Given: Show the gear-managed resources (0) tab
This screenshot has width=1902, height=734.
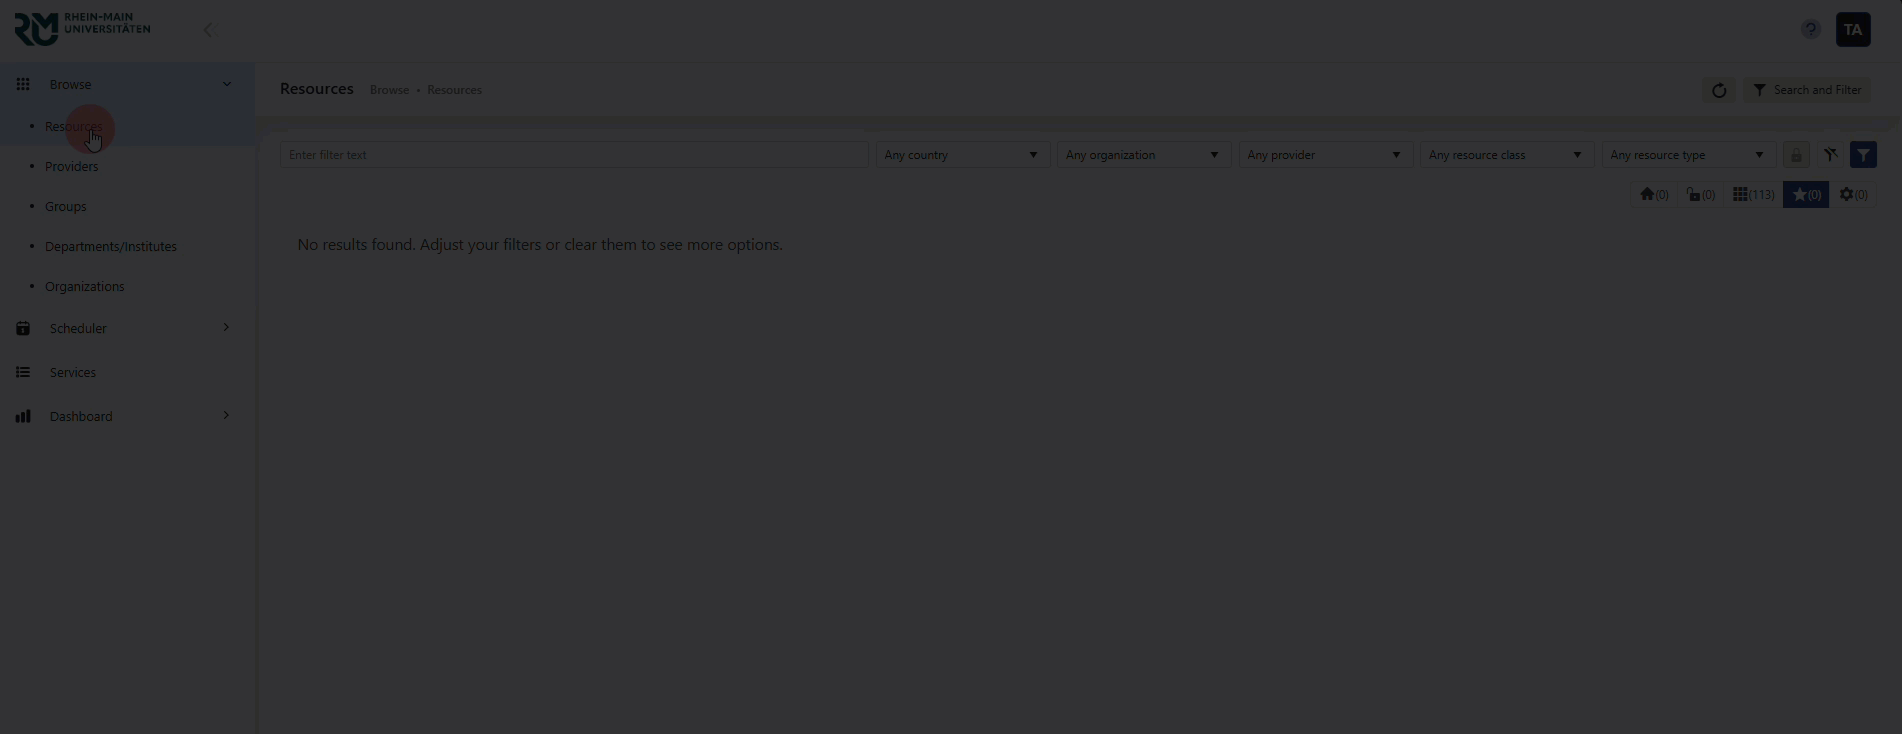Looking at the screenshot, I should (1853, 195).
